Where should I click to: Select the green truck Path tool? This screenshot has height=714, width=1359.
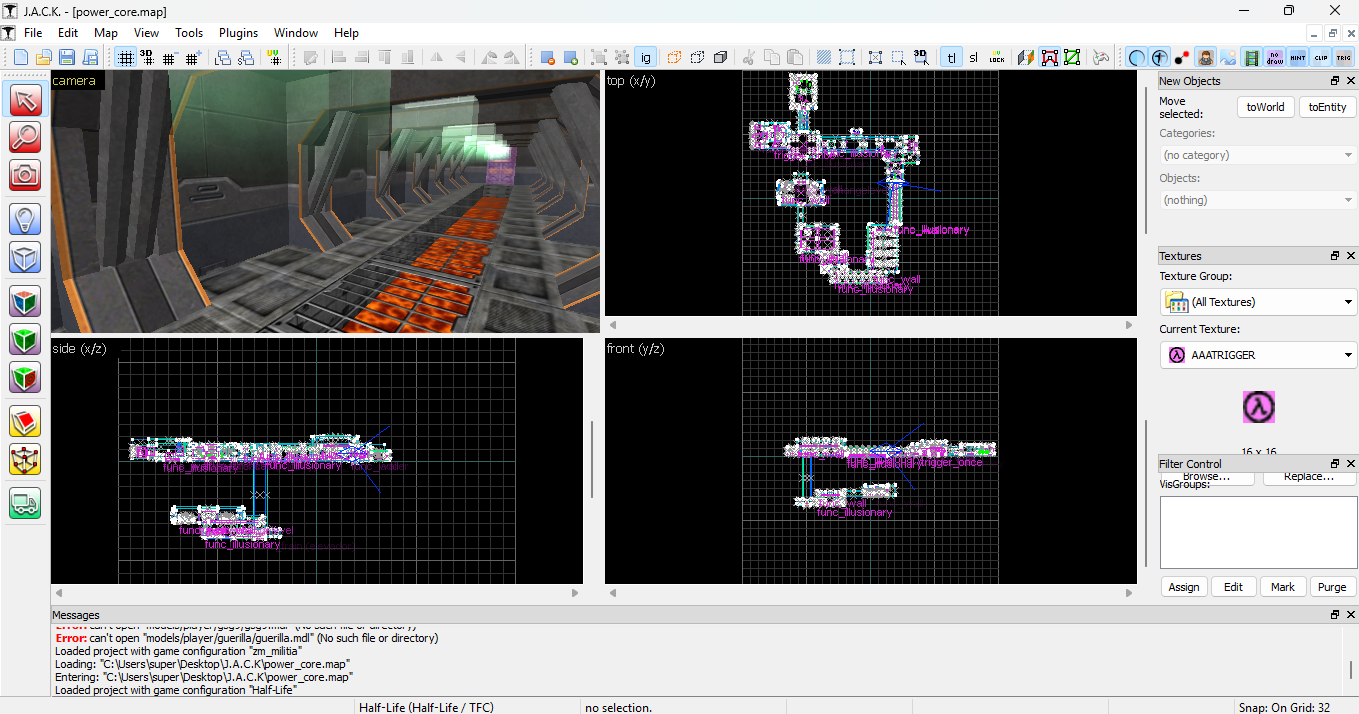pyautogui.click(x=25, y=503)
